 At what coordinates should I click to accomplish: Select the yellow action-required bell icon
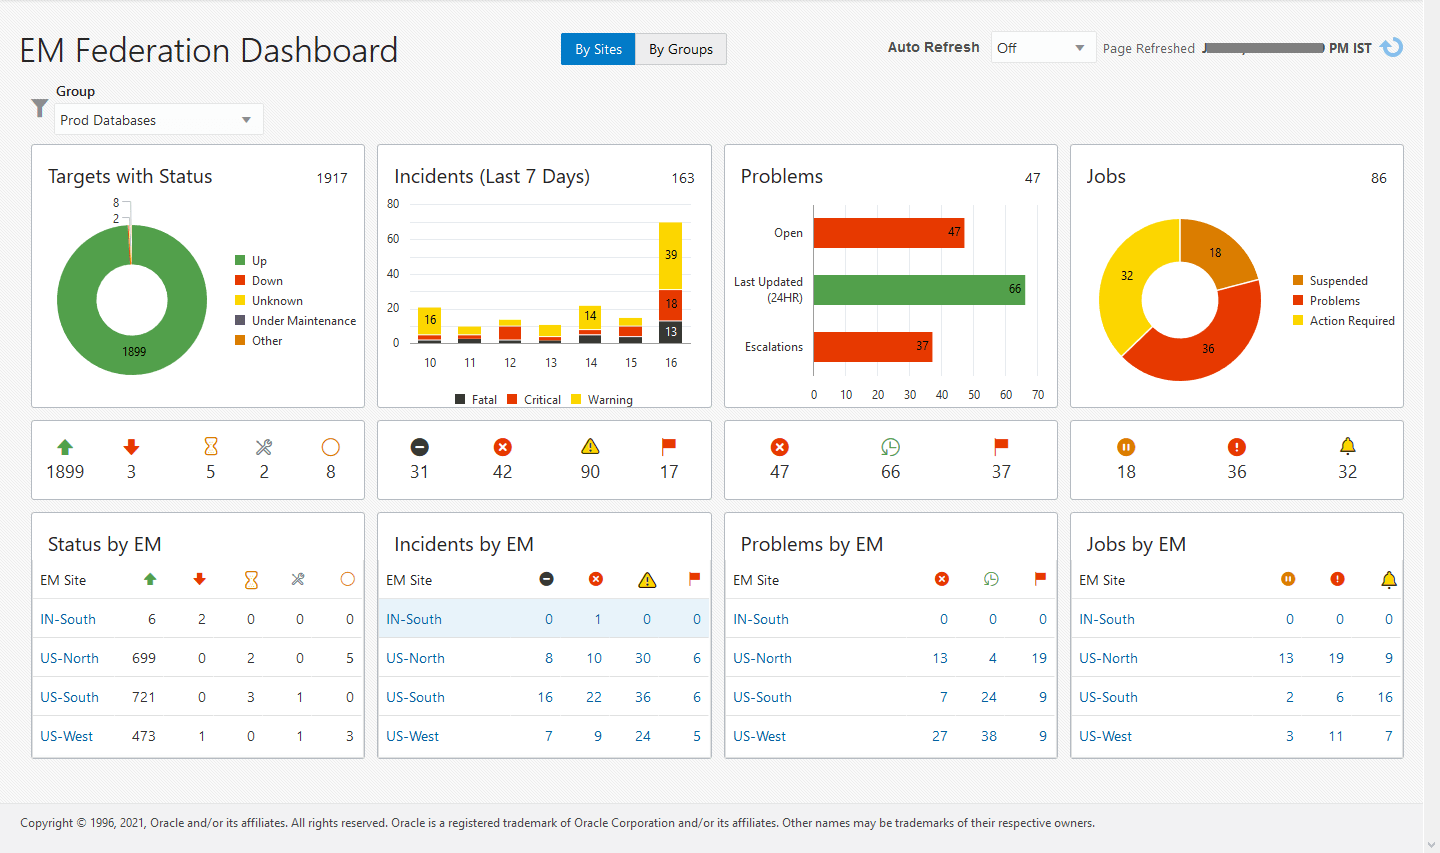coord(1347,447)
